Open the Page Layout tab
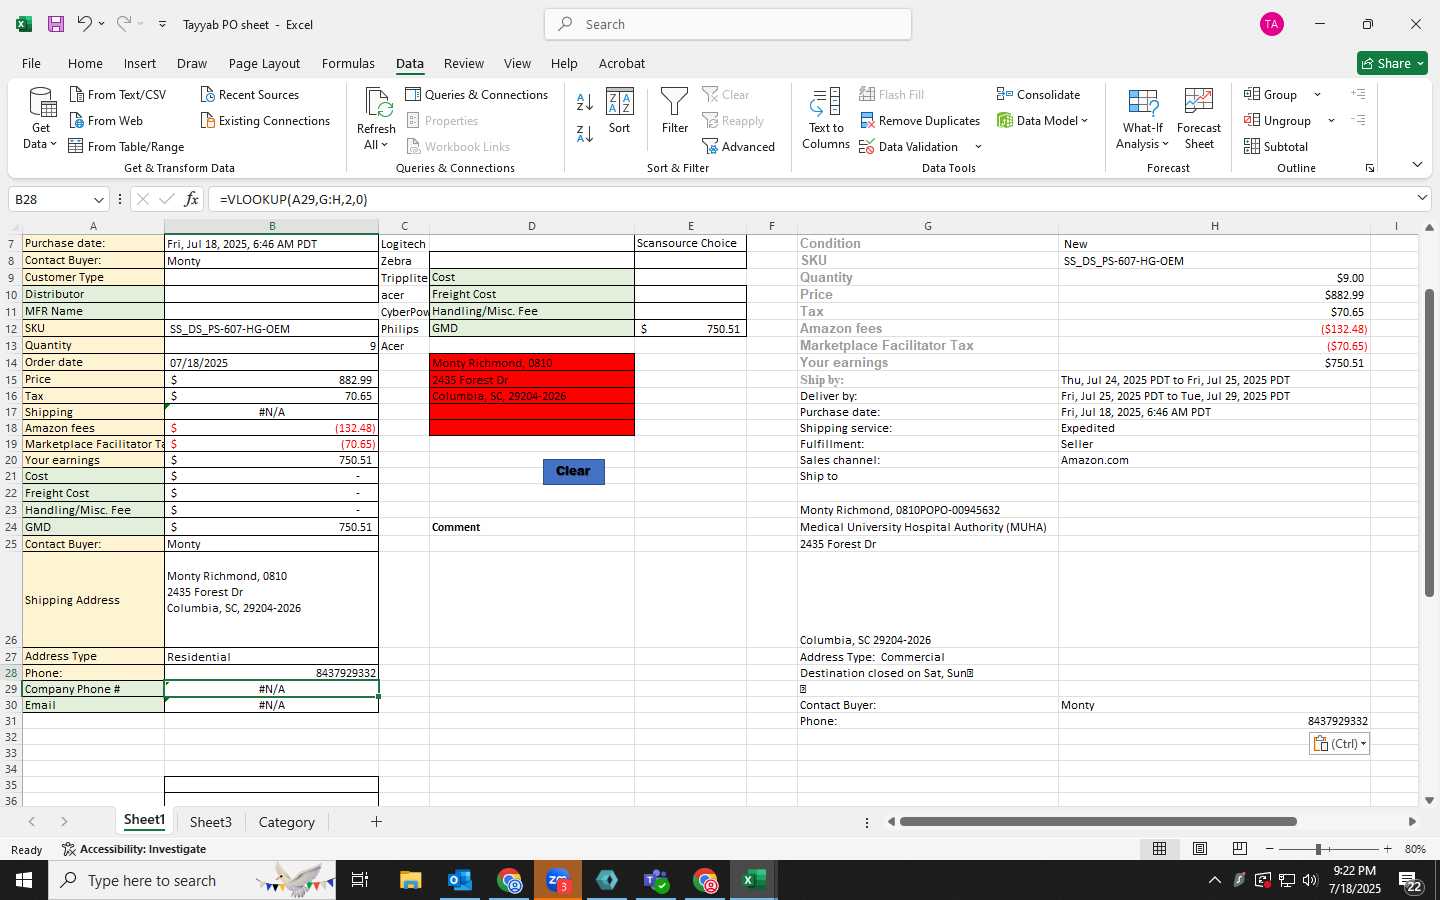Image resolution: width=1440 pixels, height=900 pixels. (x=264, y=63)
